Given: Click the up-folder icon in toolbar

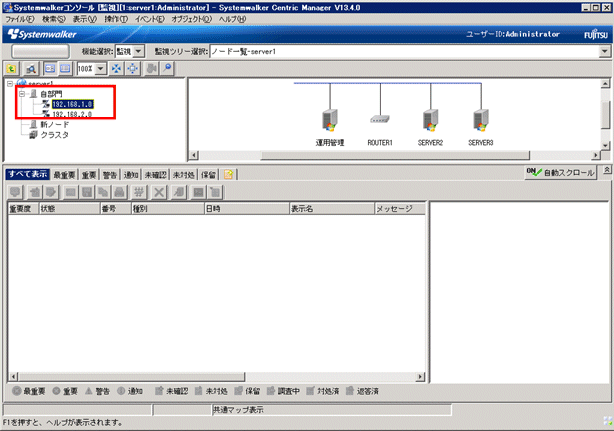Looking at the screenshot, I should pyautogui.click(x=12, y=68).
